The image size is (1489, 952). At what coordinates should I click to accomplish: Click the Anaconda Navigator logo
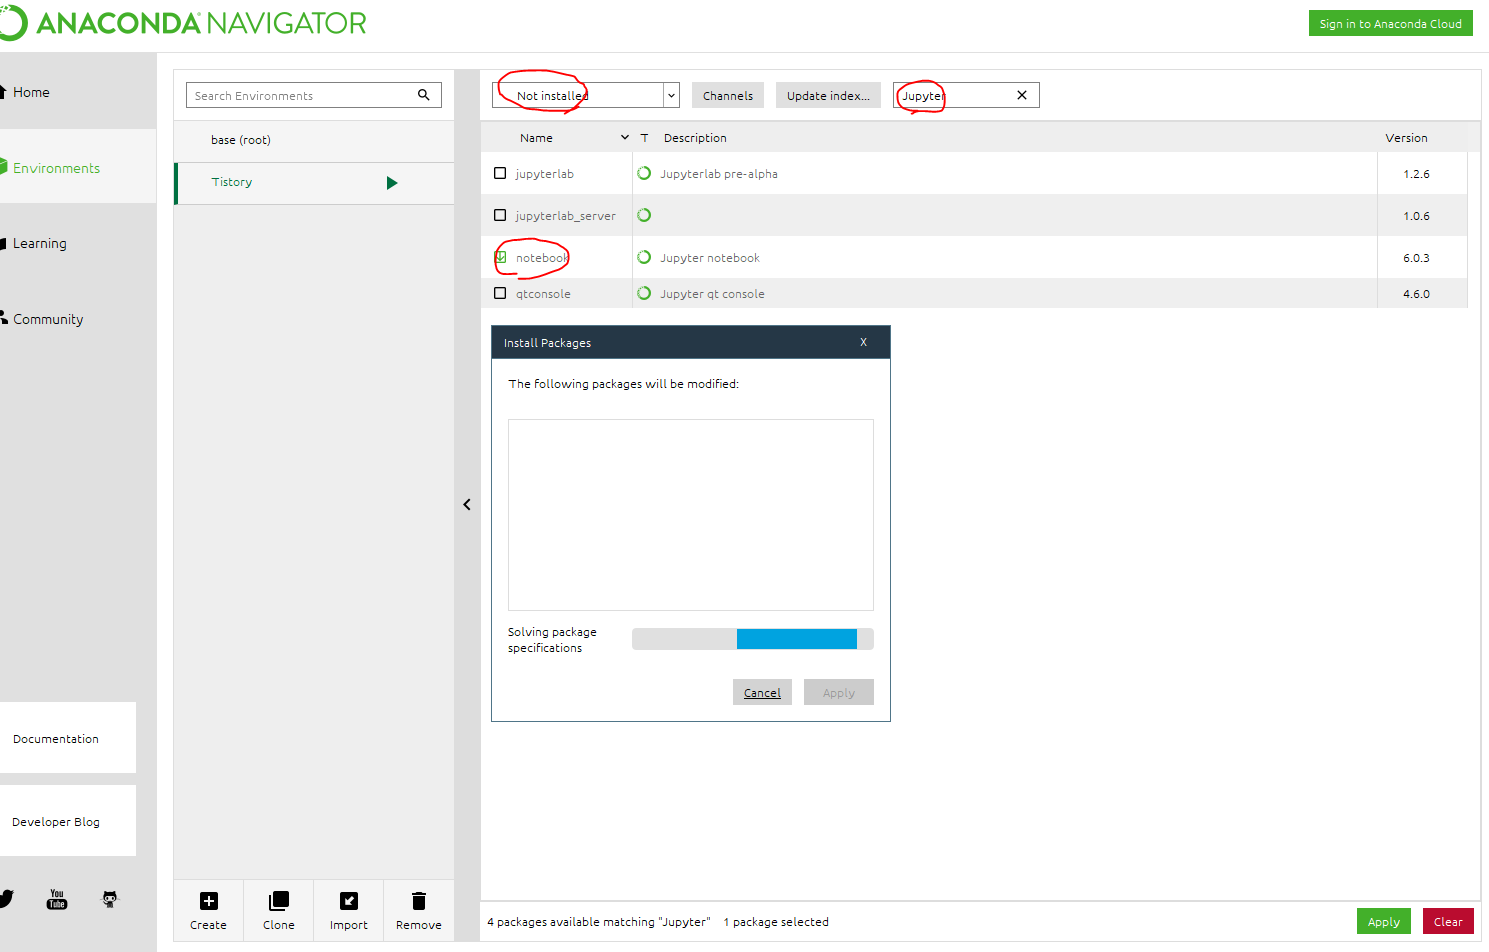(183, 23)
